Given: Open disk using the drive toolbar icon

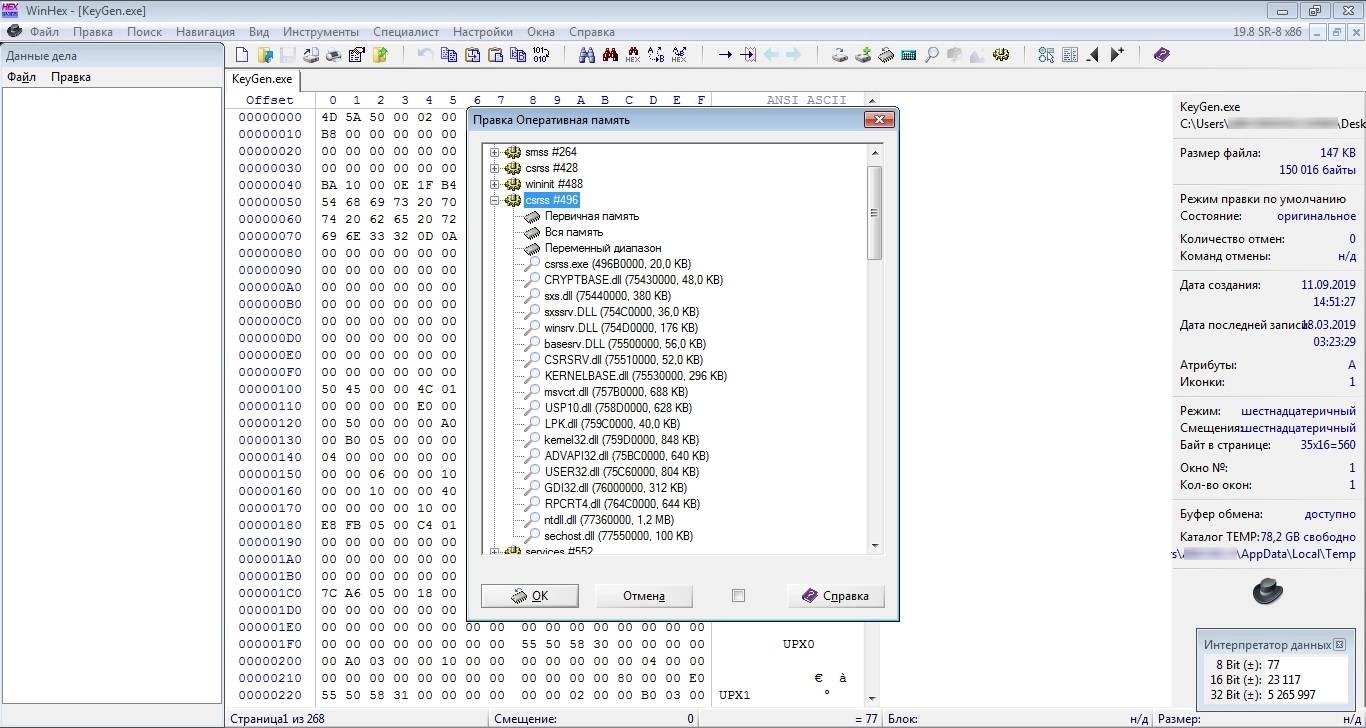Looking at the screenshot, I should tap(840, 55).
